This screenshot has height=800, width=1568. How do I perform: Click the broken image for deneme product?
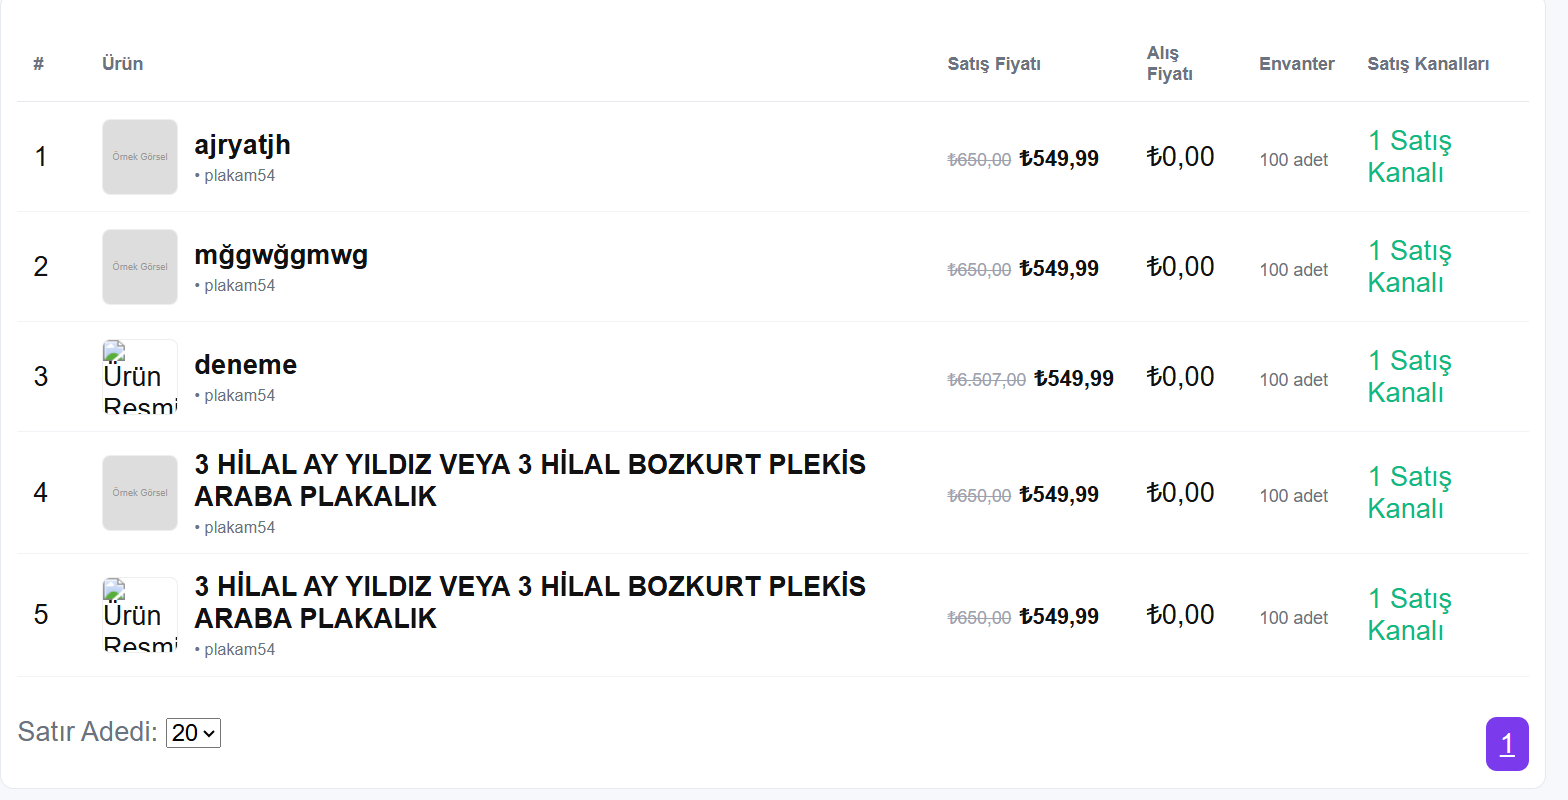click(140, 377)
